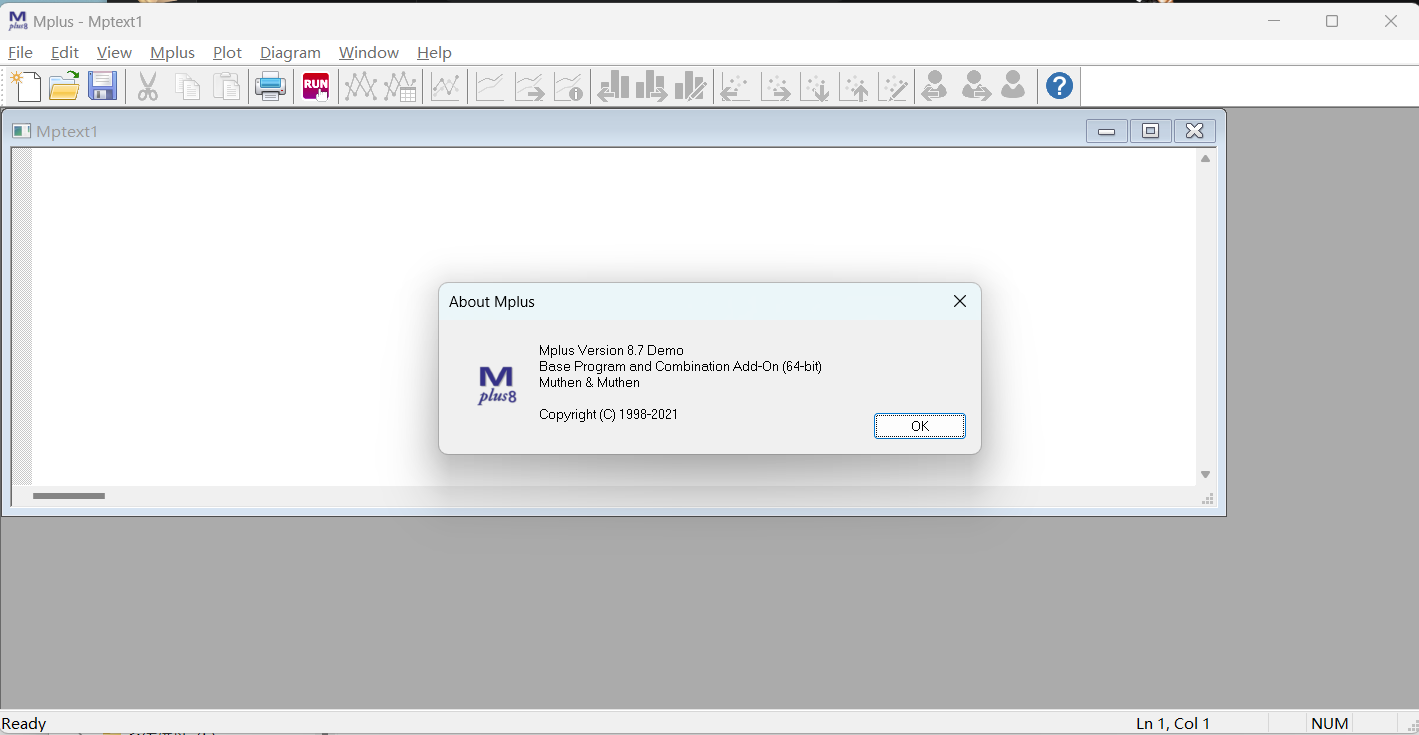
Task: Click the editor's vertical scrollbar up arrow
Action: tap(1205, 159)
